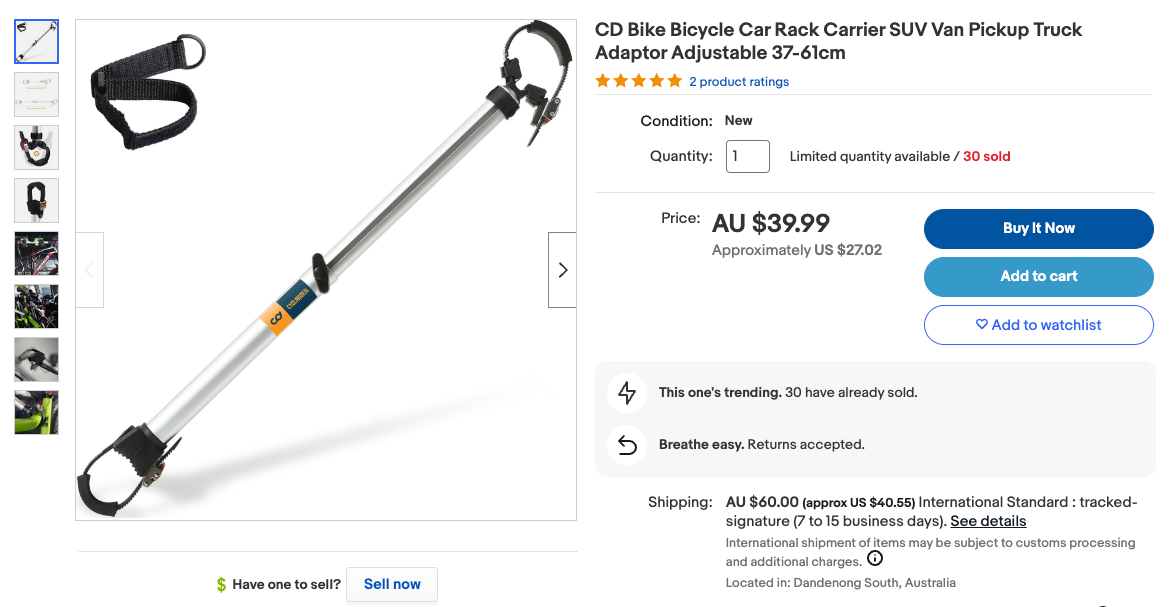The width and height of the screenshot is (1169, 607).
Task: Click the Quantity input field
Action: [x=747, y=157]
